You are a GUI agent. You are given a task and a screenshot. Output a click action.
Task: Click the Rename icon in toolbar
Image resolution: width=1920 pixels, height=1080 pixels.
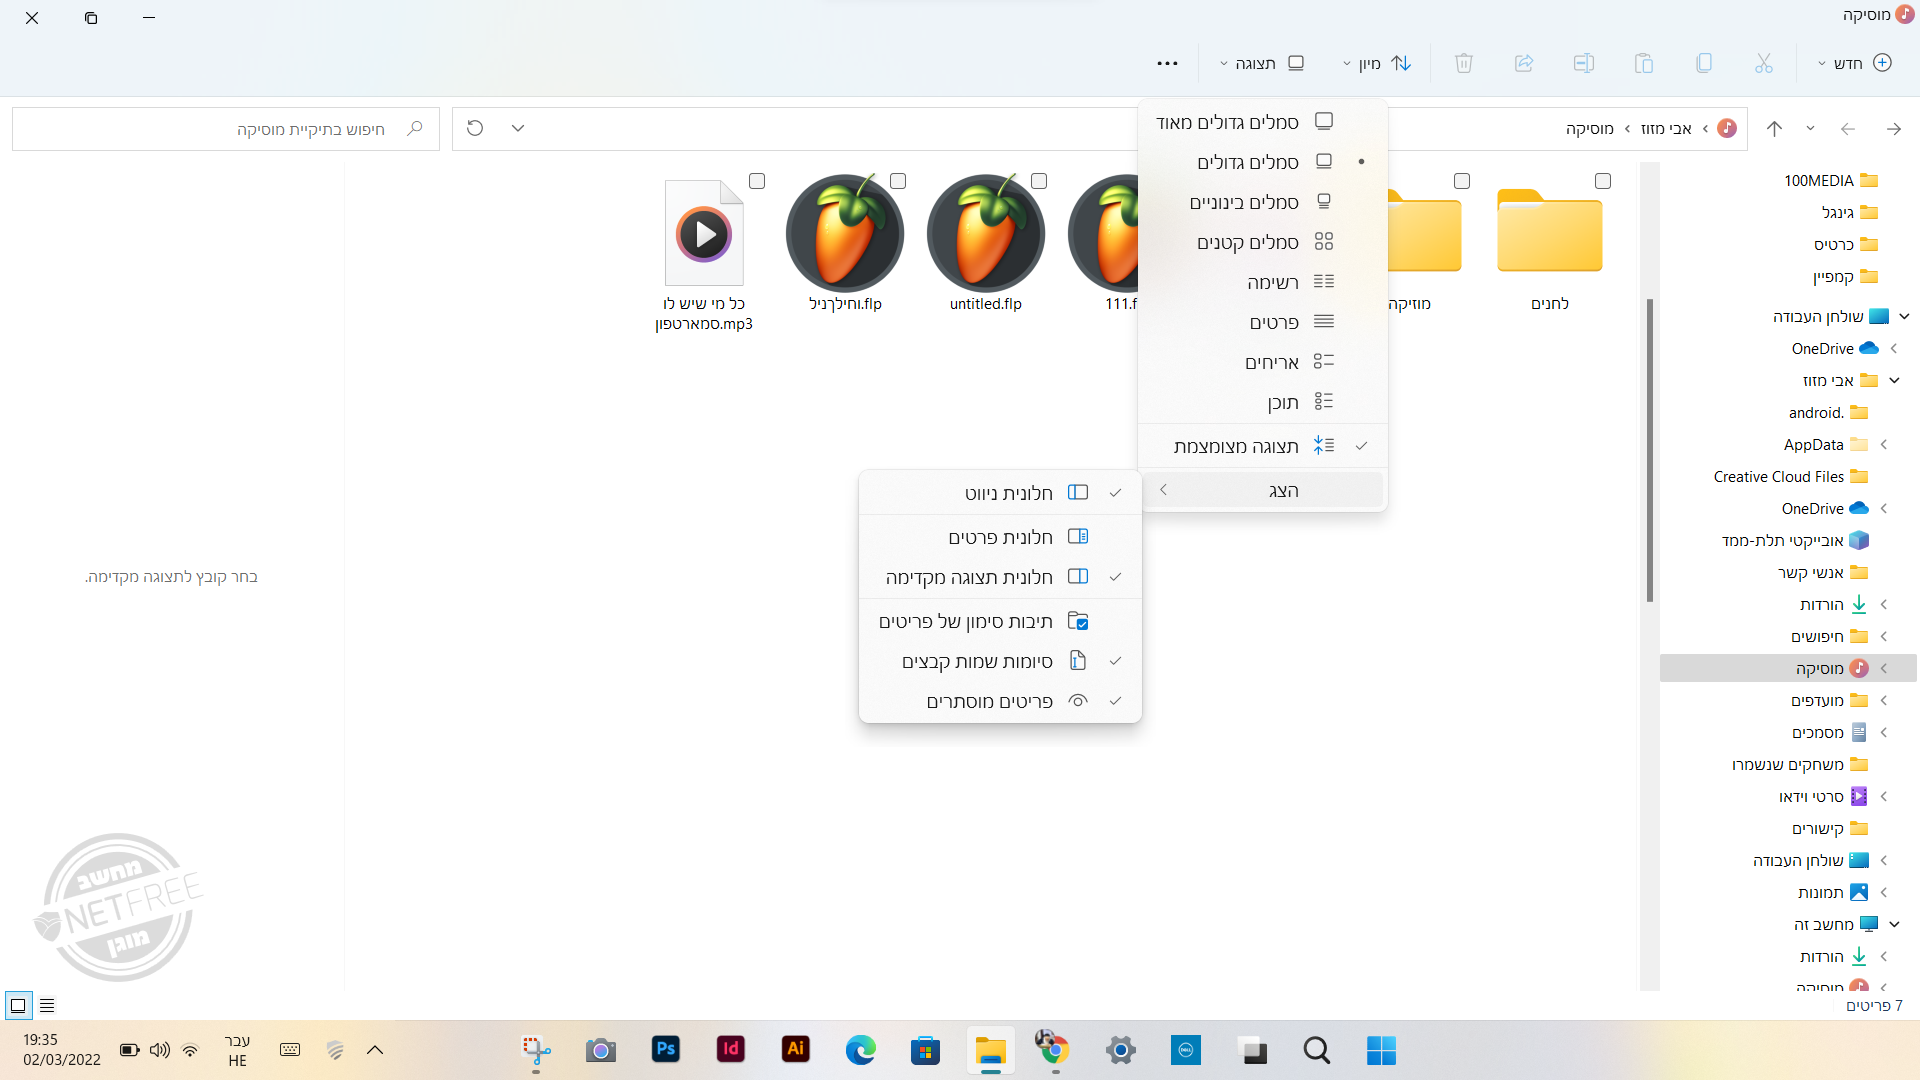(1584, 63)
